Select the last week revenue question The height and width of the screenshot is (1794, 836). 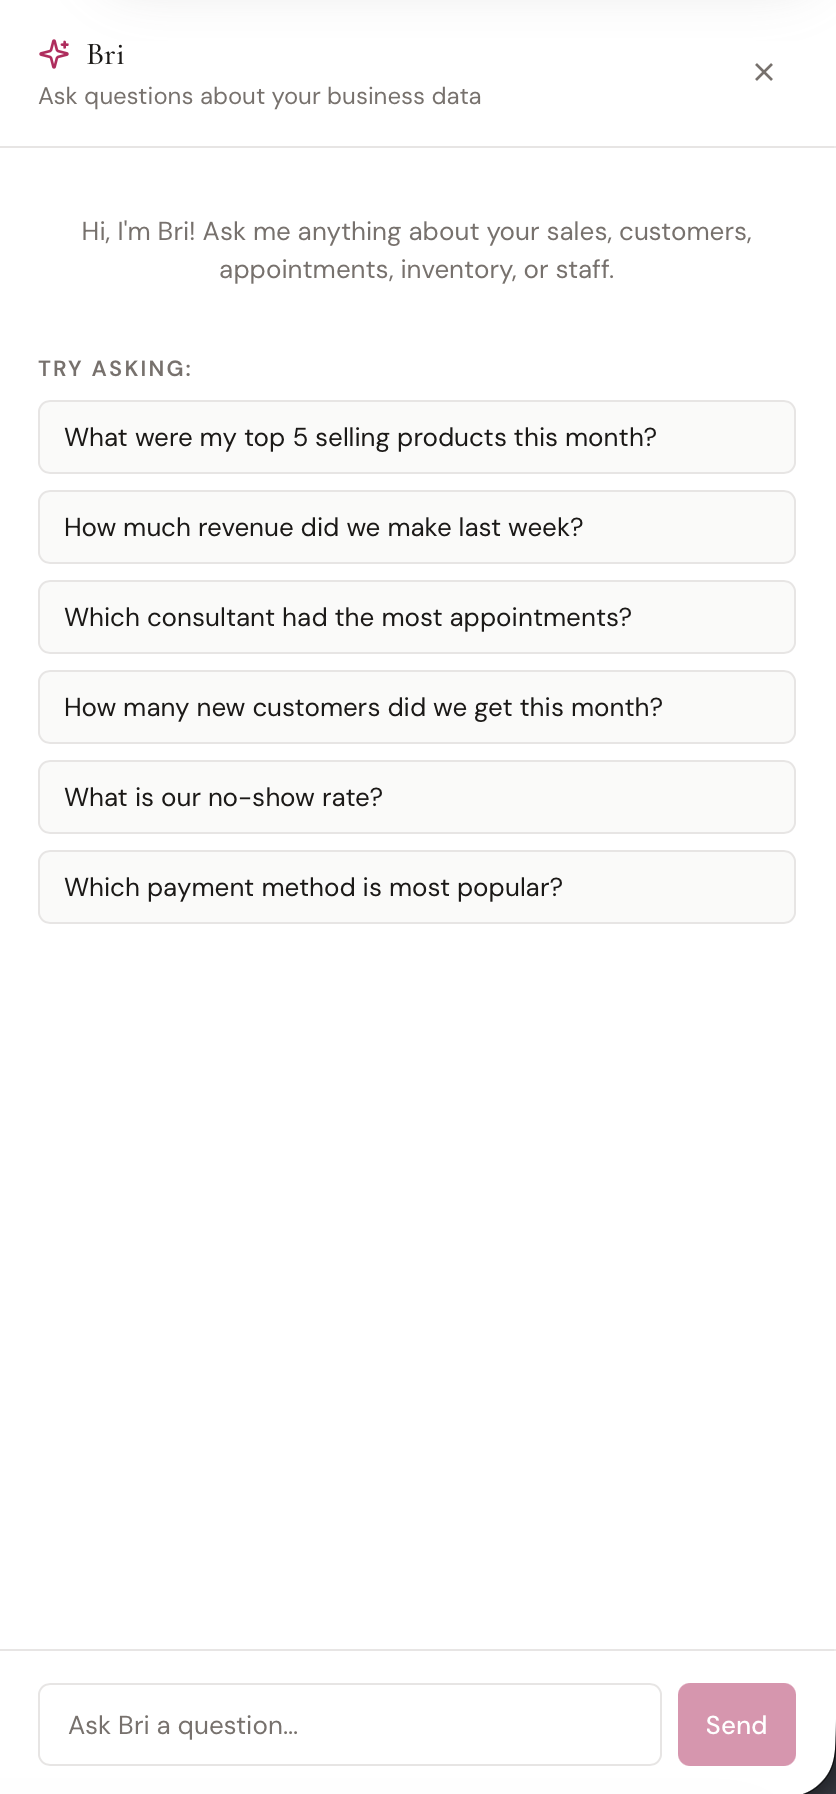click(x=416, y=527)
